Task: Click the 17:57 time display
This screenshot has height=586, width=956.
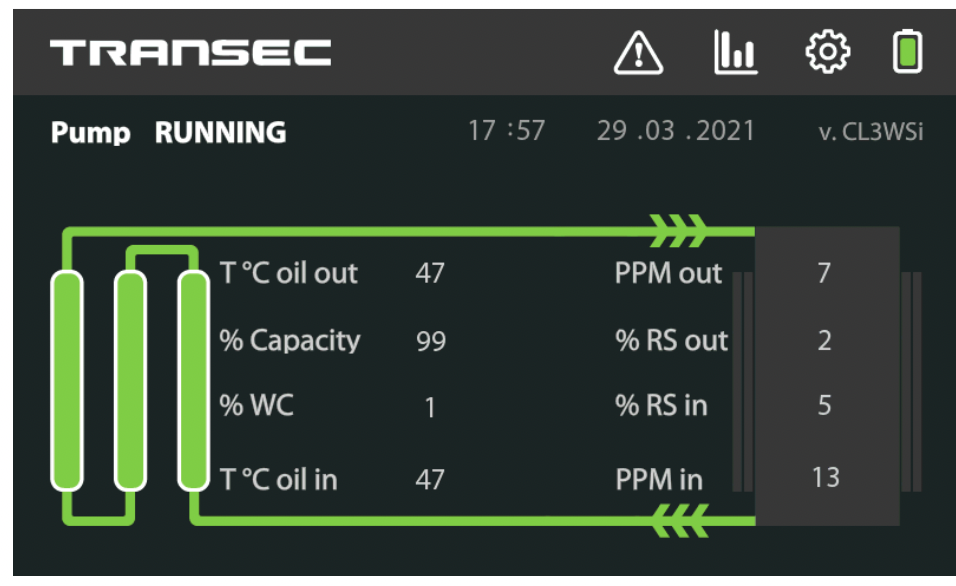Action: click(x=506, y=130)
